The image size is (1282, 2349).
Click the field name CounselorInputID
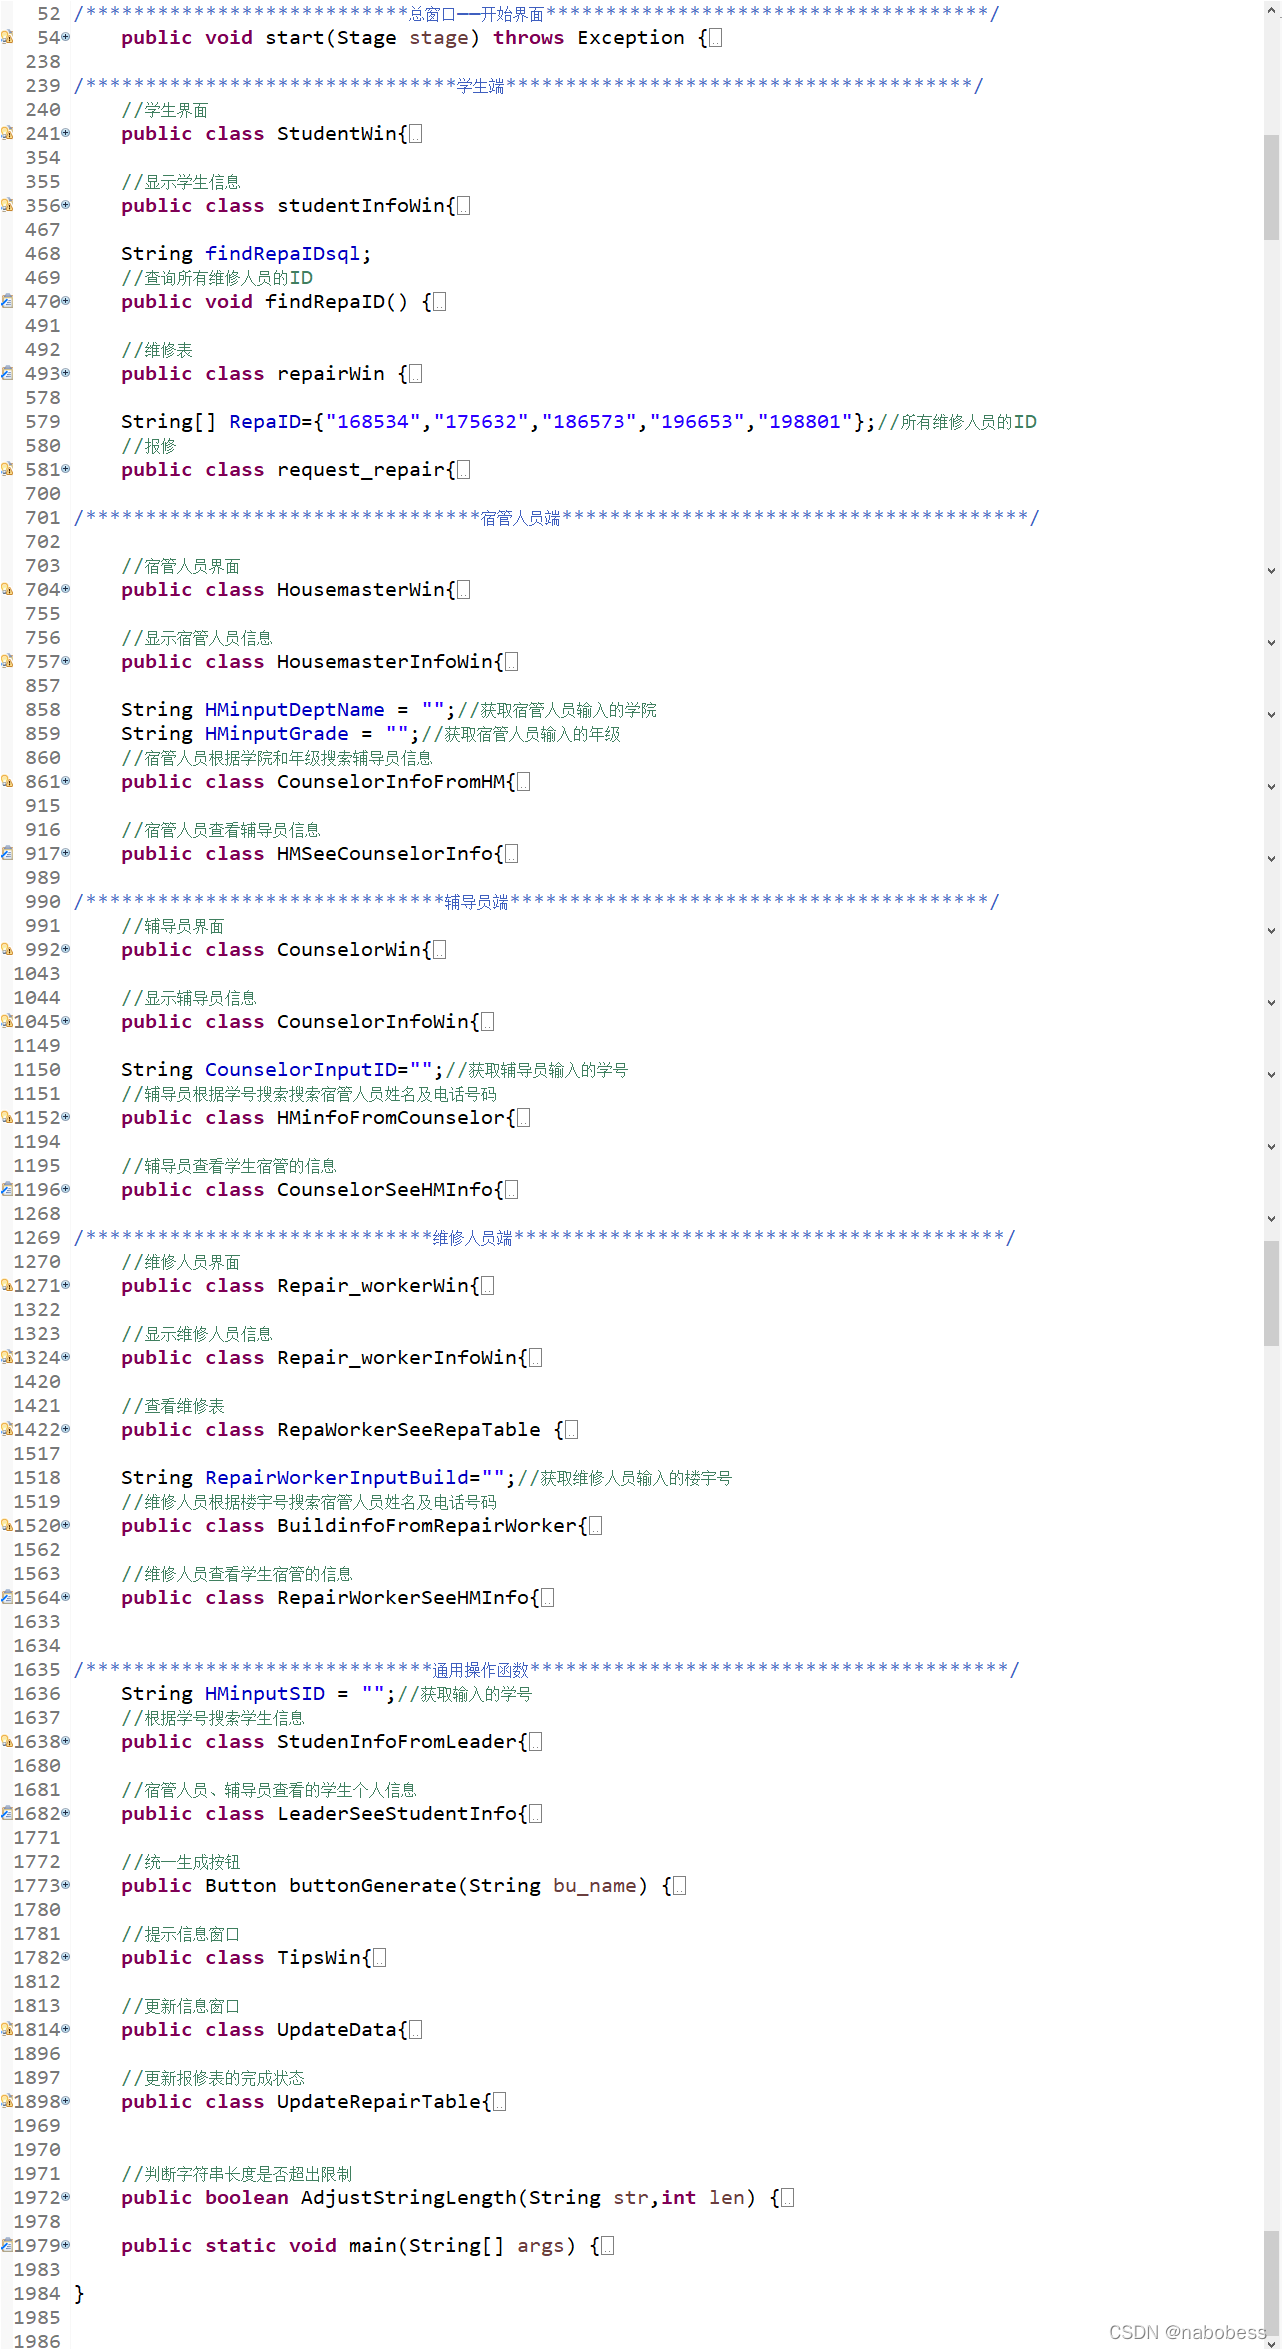300,1070
